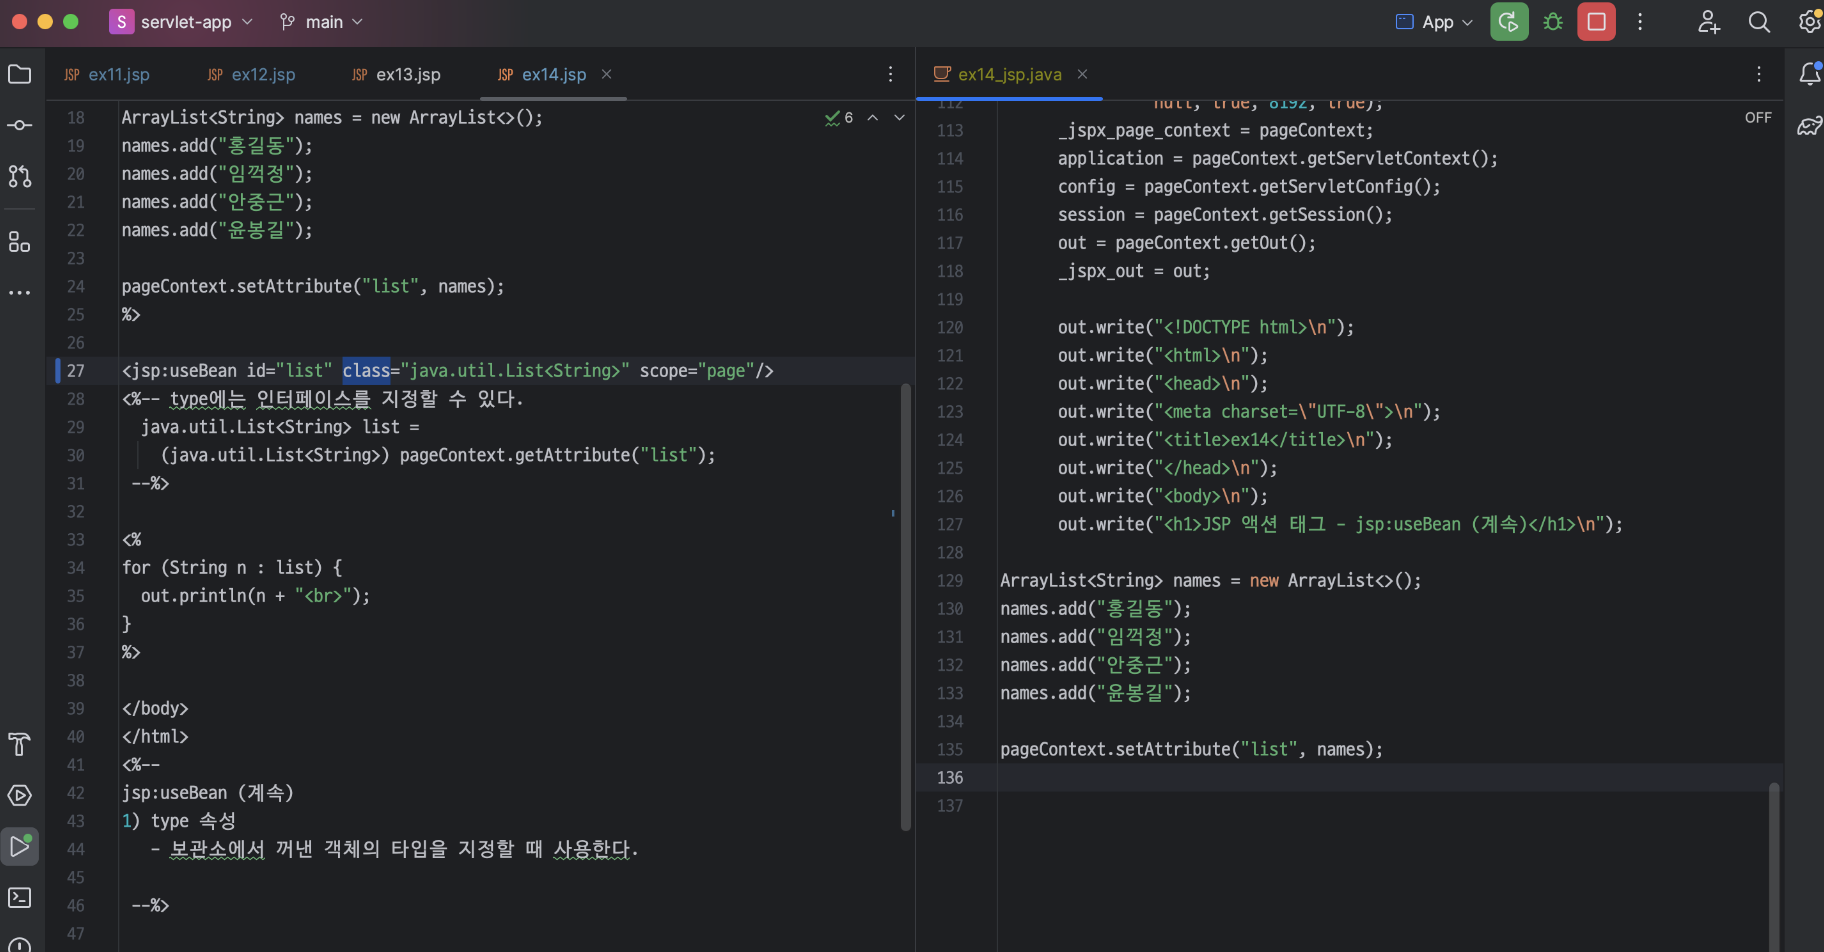Rerun the App configuration
Viewport: 1824px width, 952px height.
(x=1509, y=22)
